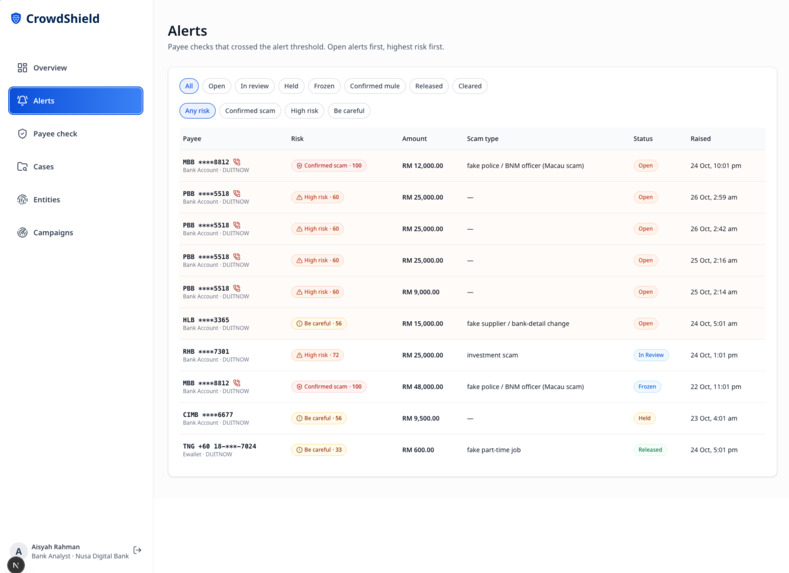Select the Any risk filter chip
The height and width of the screenshot is (573, 789).
pyautogui.click(x=197, y=111)
